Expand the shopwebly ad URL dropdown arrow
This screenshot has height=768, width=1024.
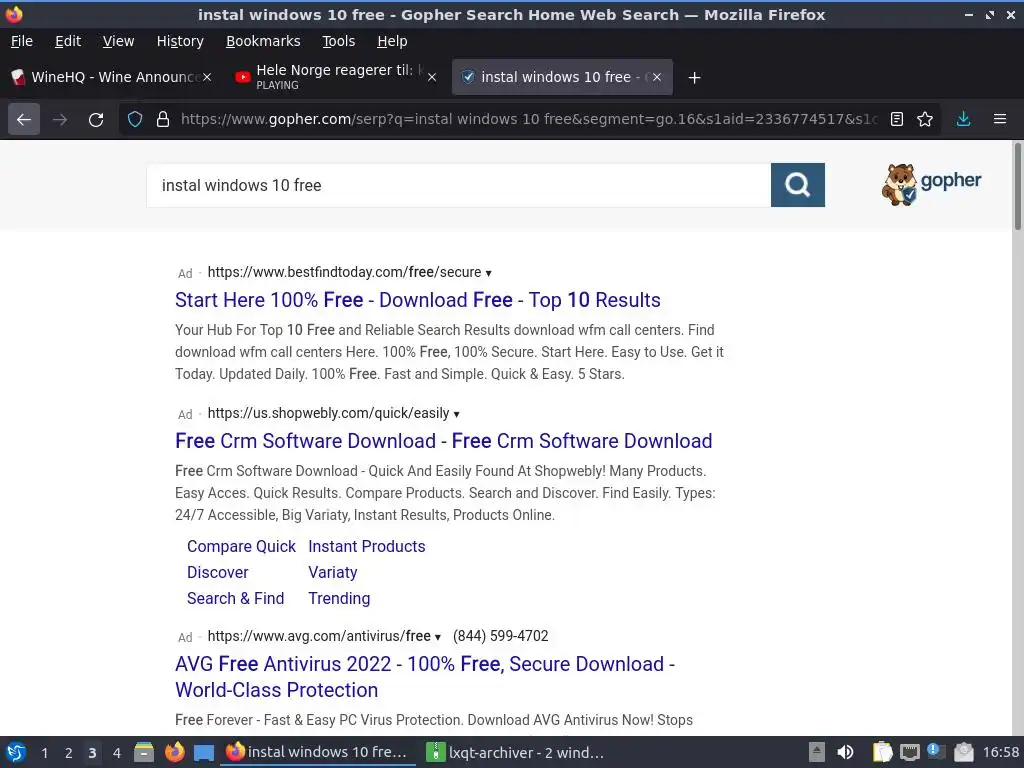tap(456, 414)
